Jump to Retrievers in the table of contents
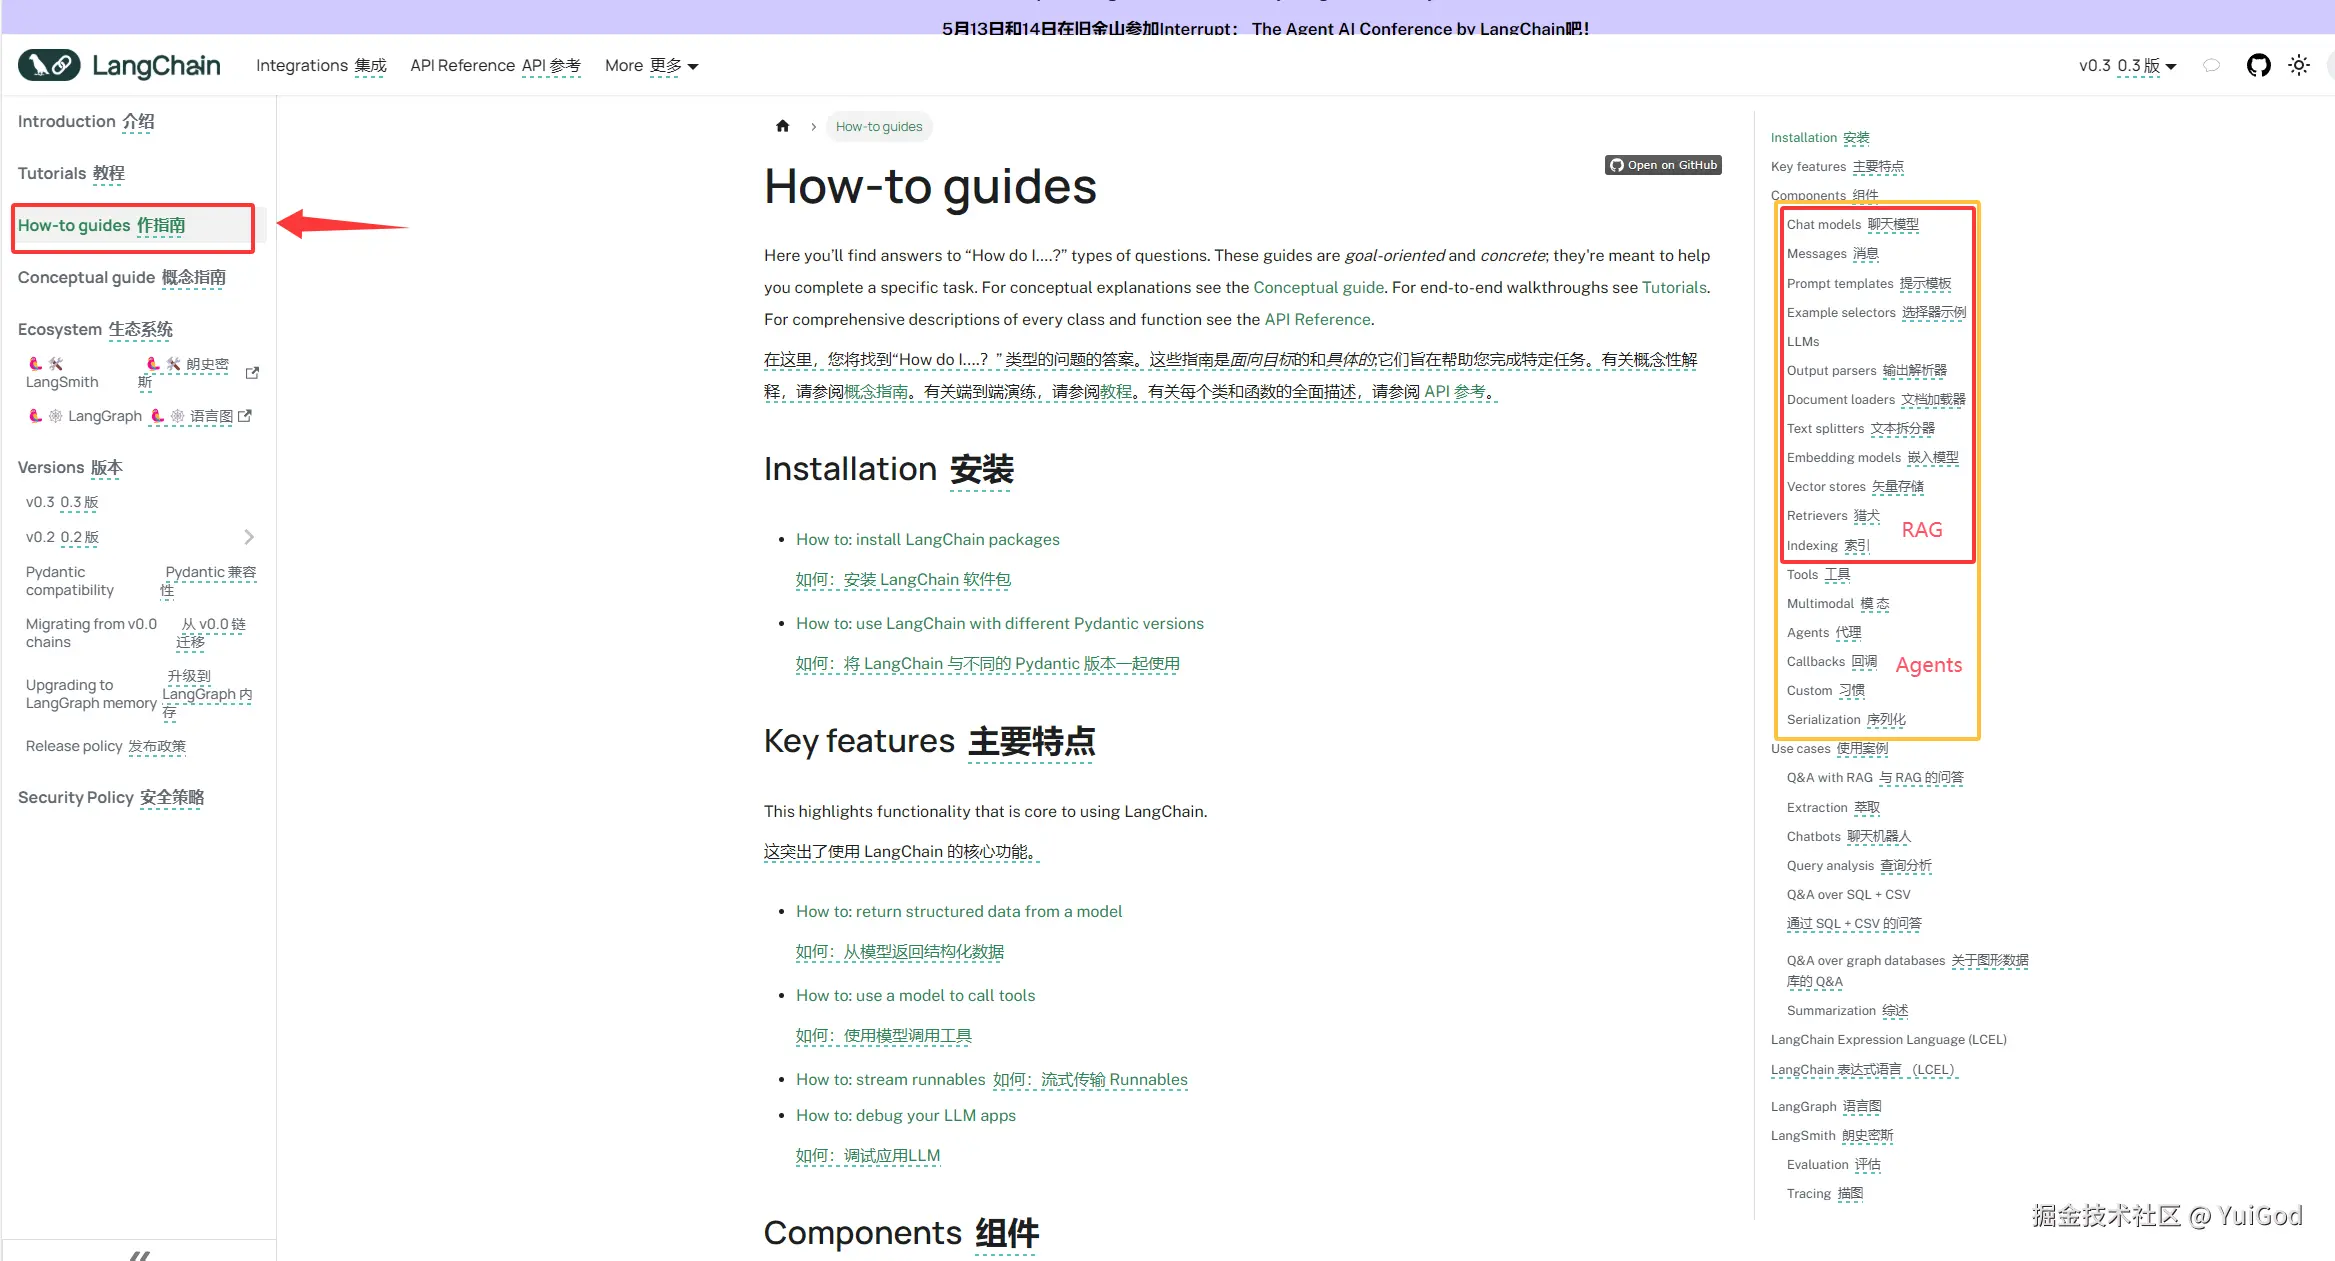Screen dimensions: 2335x1261 pos(1833,515)
